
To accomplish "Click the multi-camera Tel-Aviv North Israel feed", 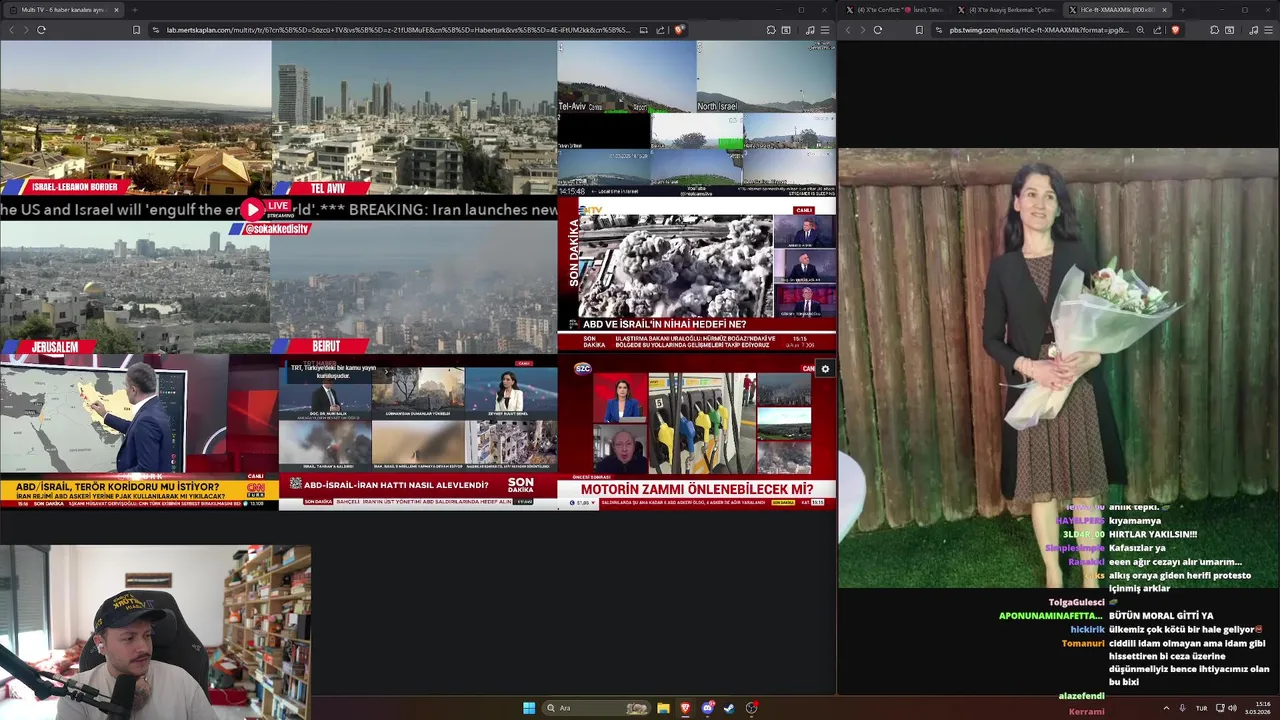I will (697, 117).
